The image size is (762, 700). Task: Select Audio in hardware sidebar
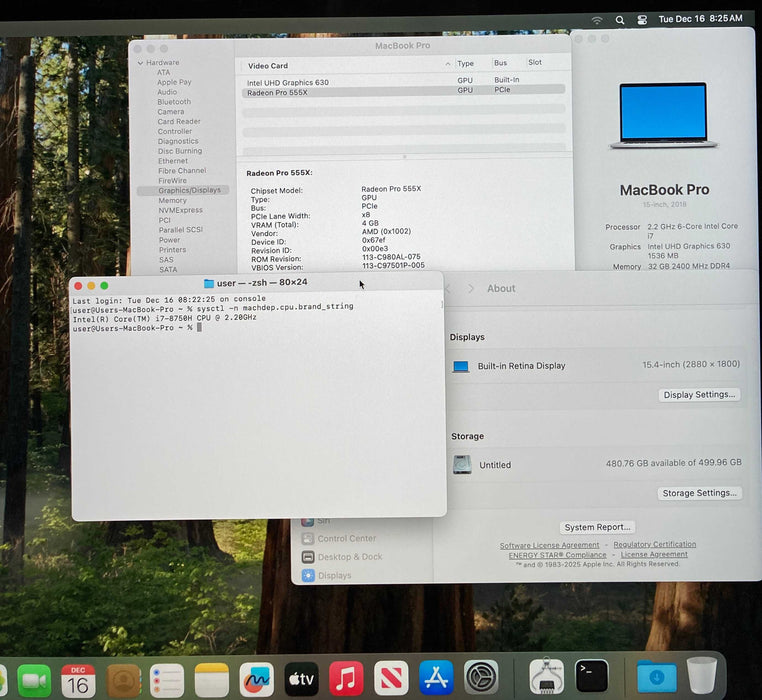pos(167,92)
